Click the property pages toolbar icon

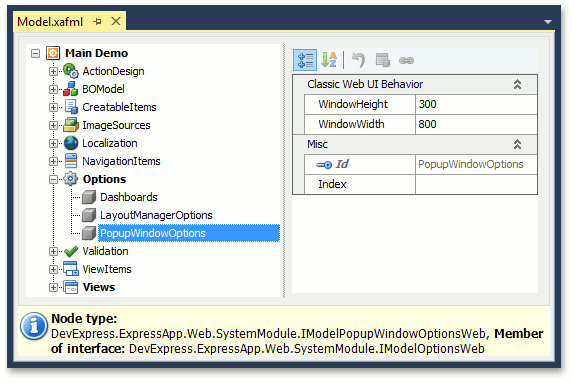[383, 60]
